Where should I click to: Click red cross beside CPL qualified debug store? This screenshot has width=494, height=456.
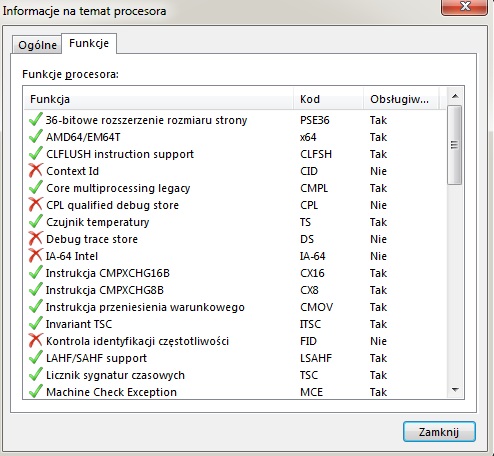tap(35, 204)
